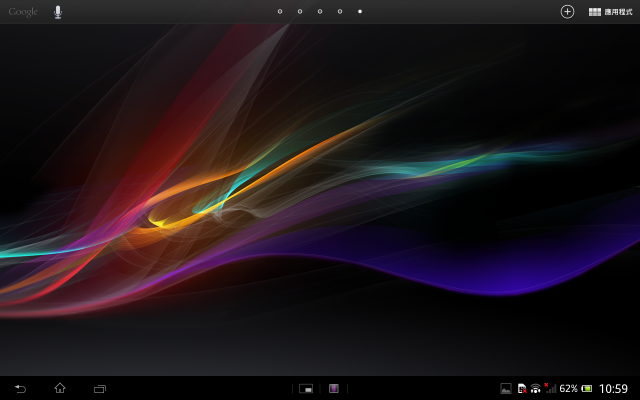Open the clock showing 10:59
Viewport: 640px width, 400px height.
[613, 389]
